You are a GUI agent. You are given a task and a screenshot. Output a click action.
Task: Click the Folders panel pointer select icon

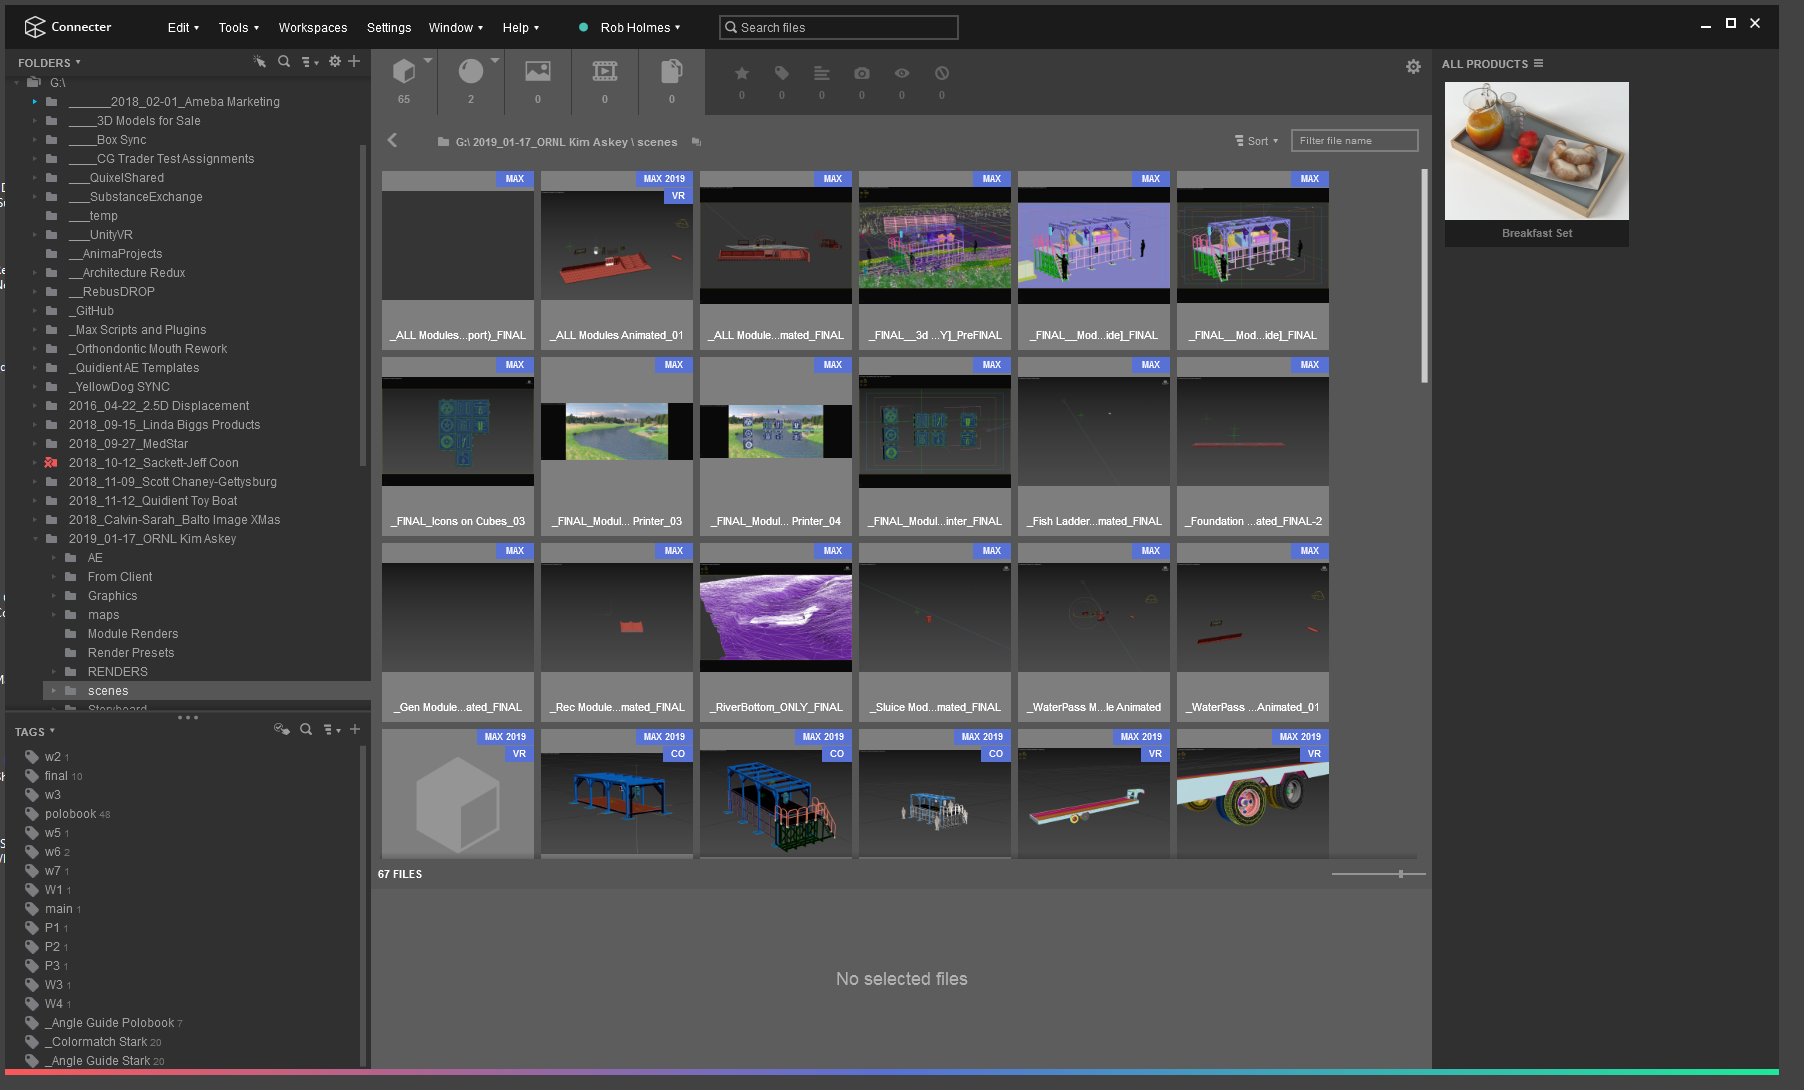point(260,62)
